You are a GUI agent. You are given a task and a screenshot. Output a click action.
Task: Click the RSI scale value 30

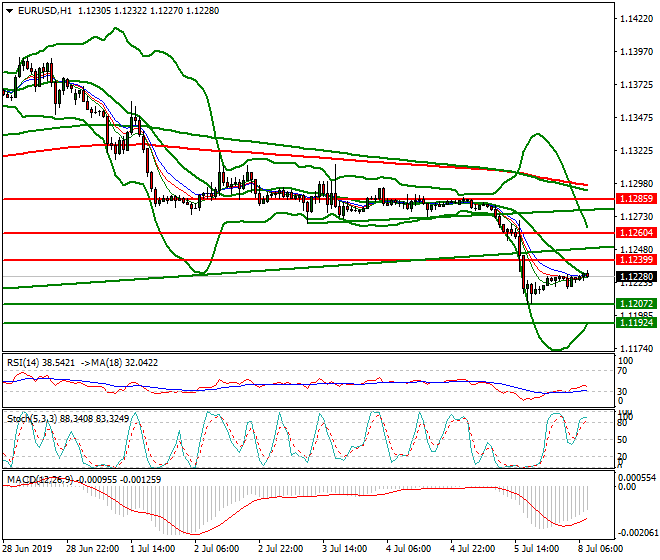[622, 392]
